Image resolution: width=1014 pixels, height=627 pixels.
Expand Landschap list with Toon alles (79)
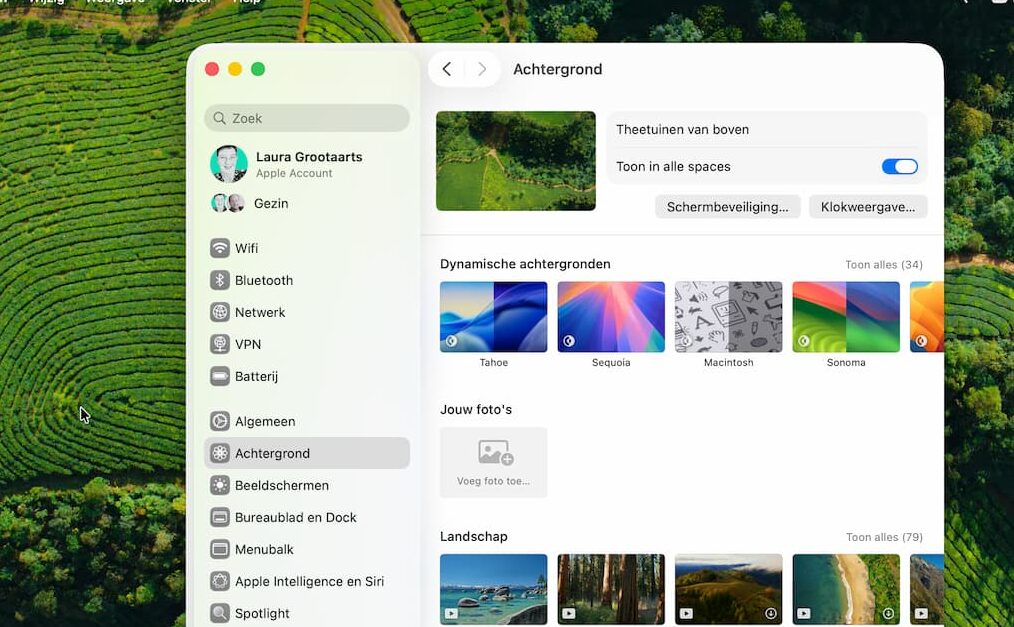(x=883, y=537)
